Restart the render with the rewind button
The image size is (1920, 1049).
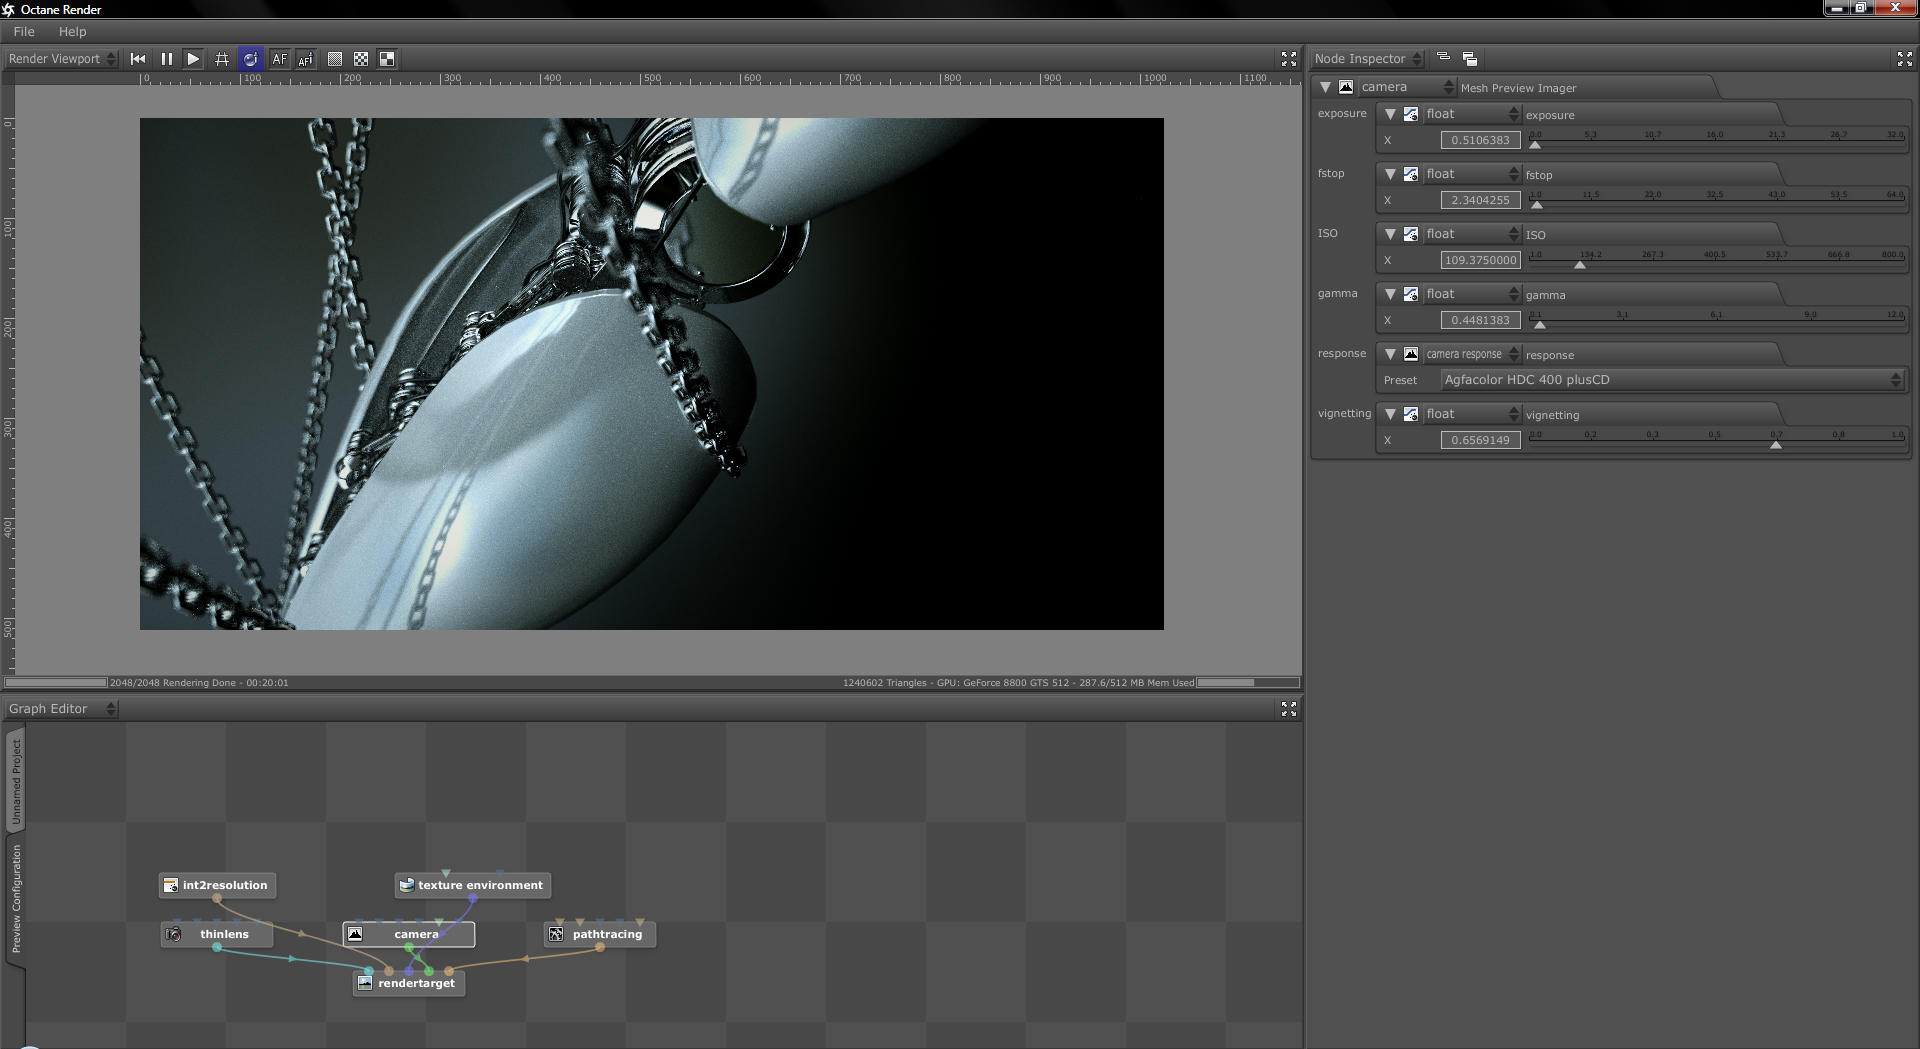pyautogui.click(x=138, y=59)
